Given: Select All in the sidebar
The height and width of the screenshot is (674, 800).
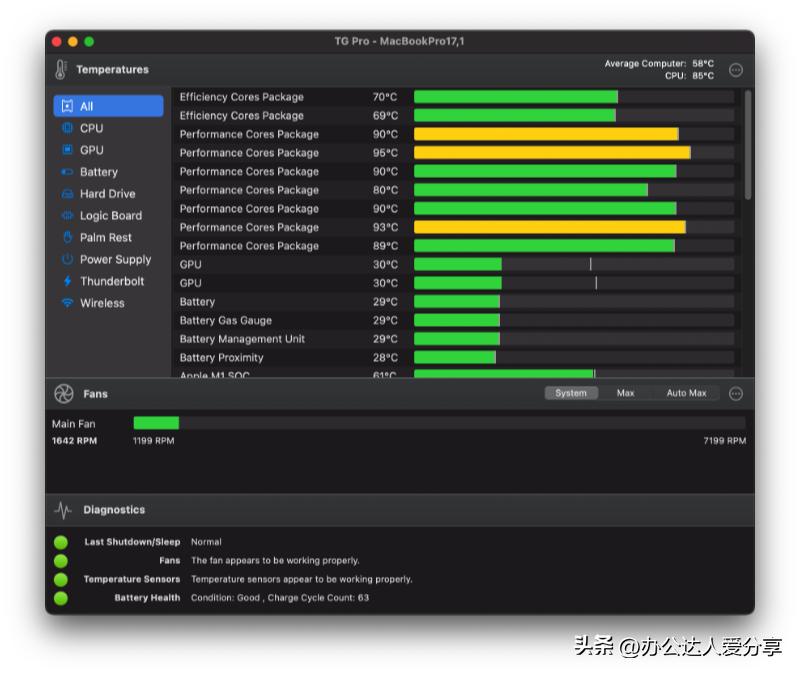Looking at the screenshot, I should 108,106.
